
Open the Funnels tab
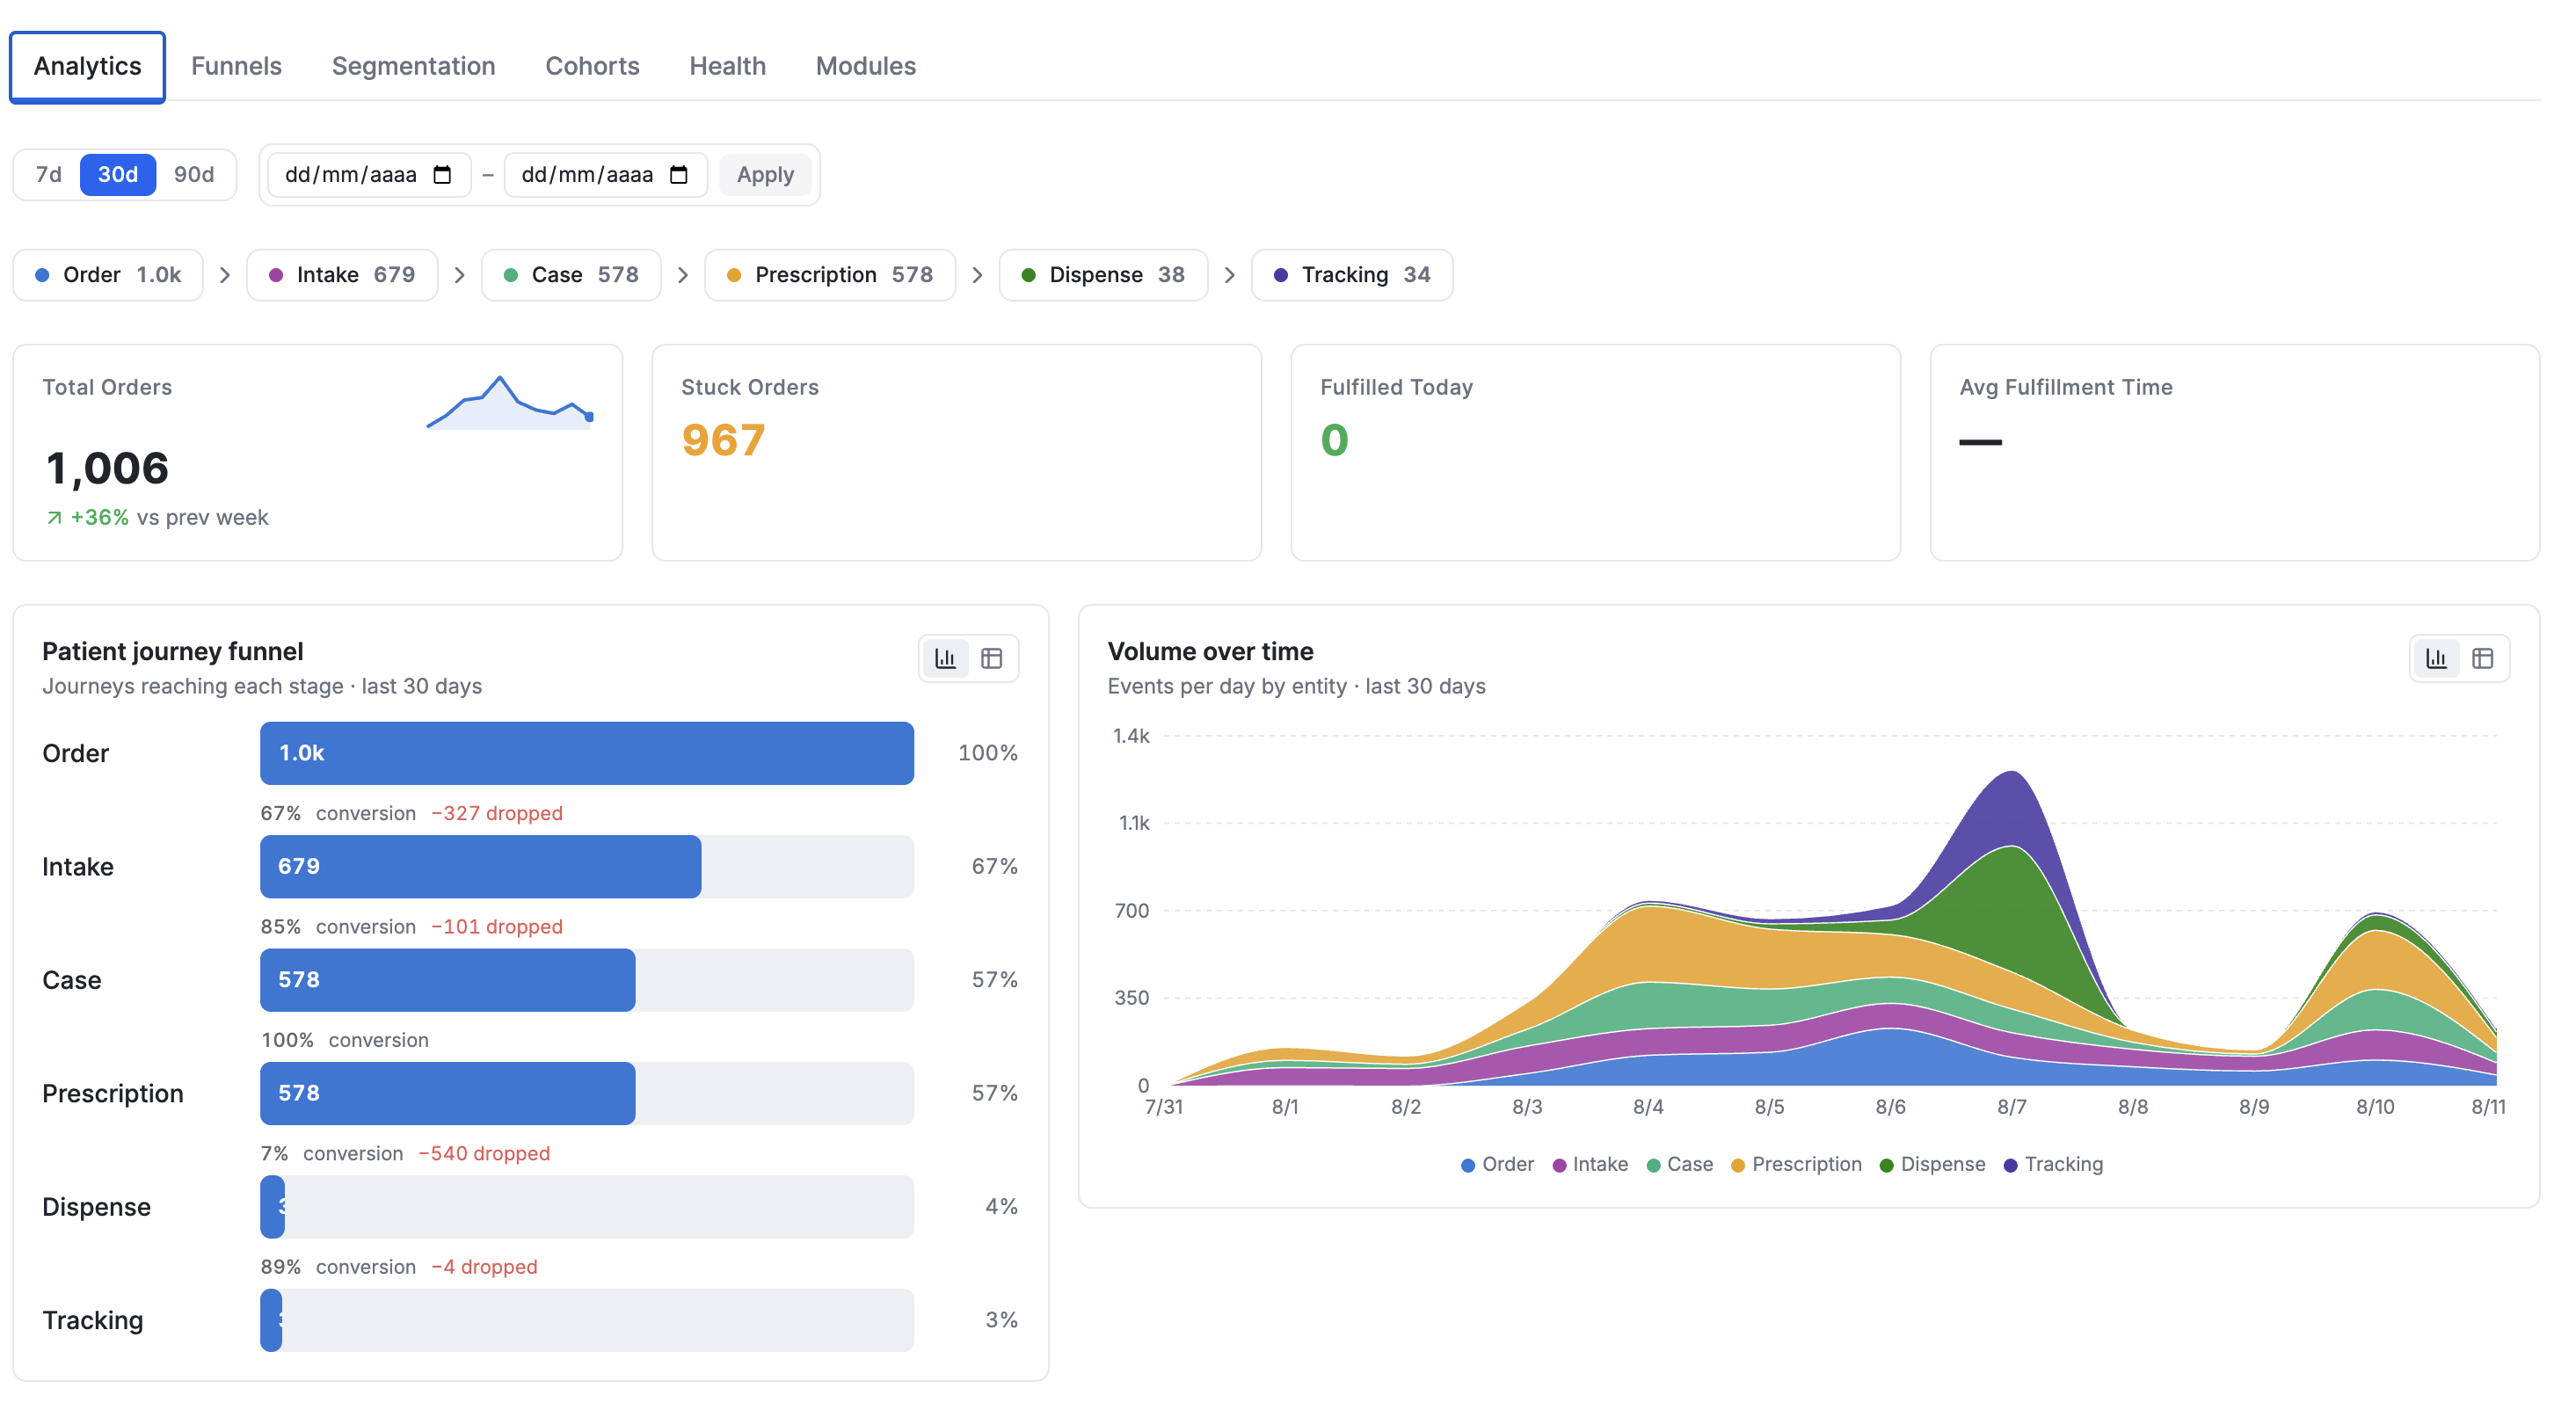pos(236,66)
